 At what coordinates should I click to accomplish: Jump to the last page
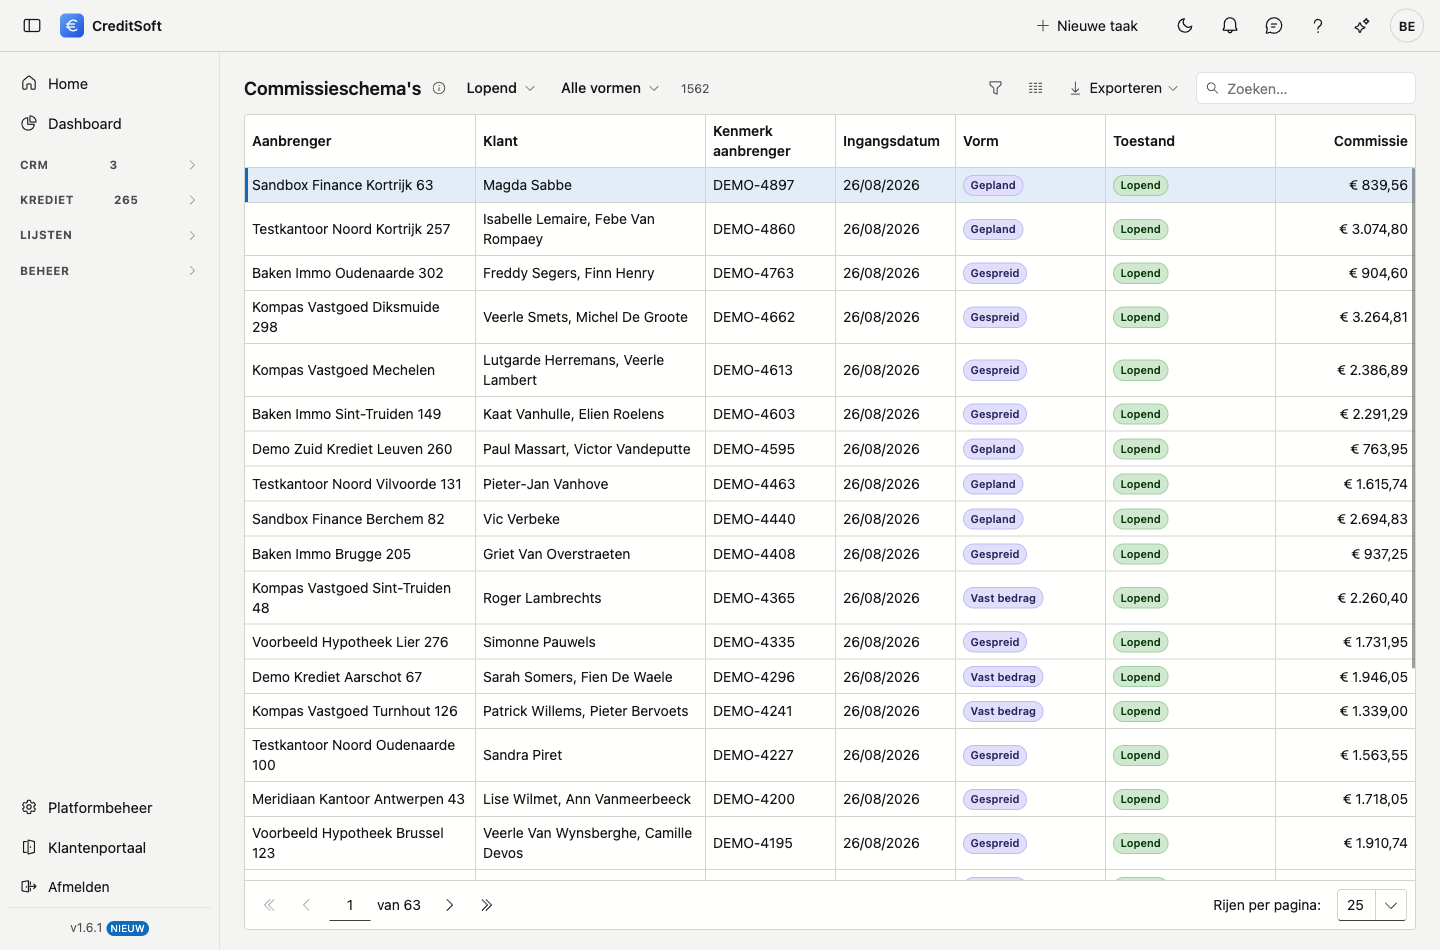coord(487,905)
